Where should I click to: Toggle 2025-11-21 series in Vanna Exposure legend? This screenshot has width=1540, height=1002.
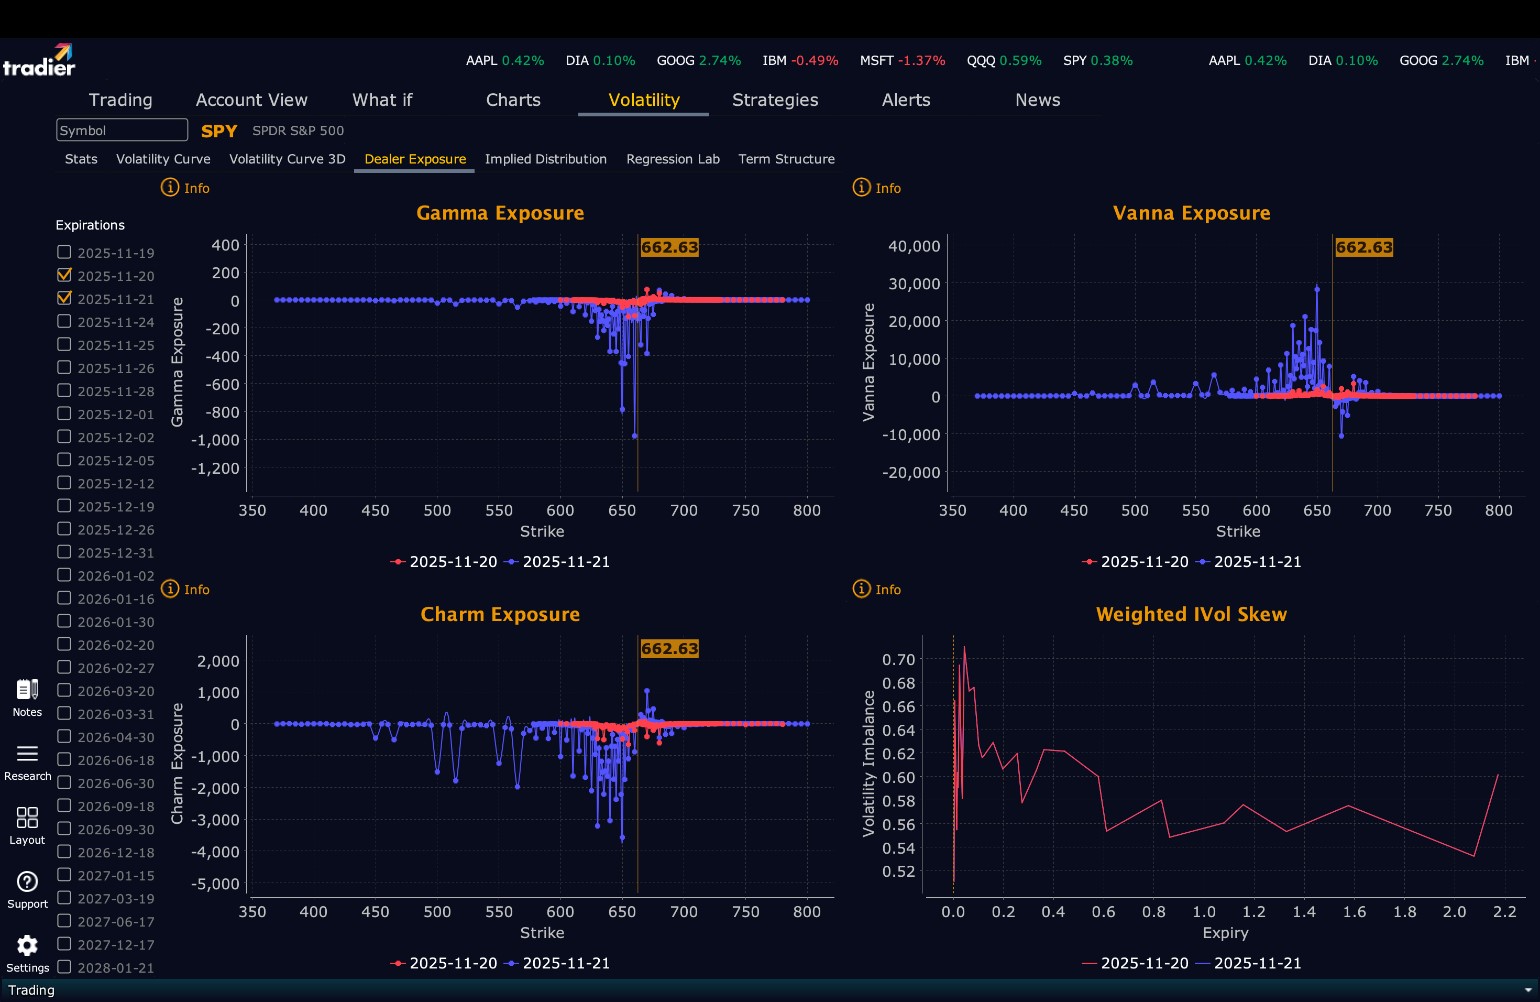pos(1249,562)
